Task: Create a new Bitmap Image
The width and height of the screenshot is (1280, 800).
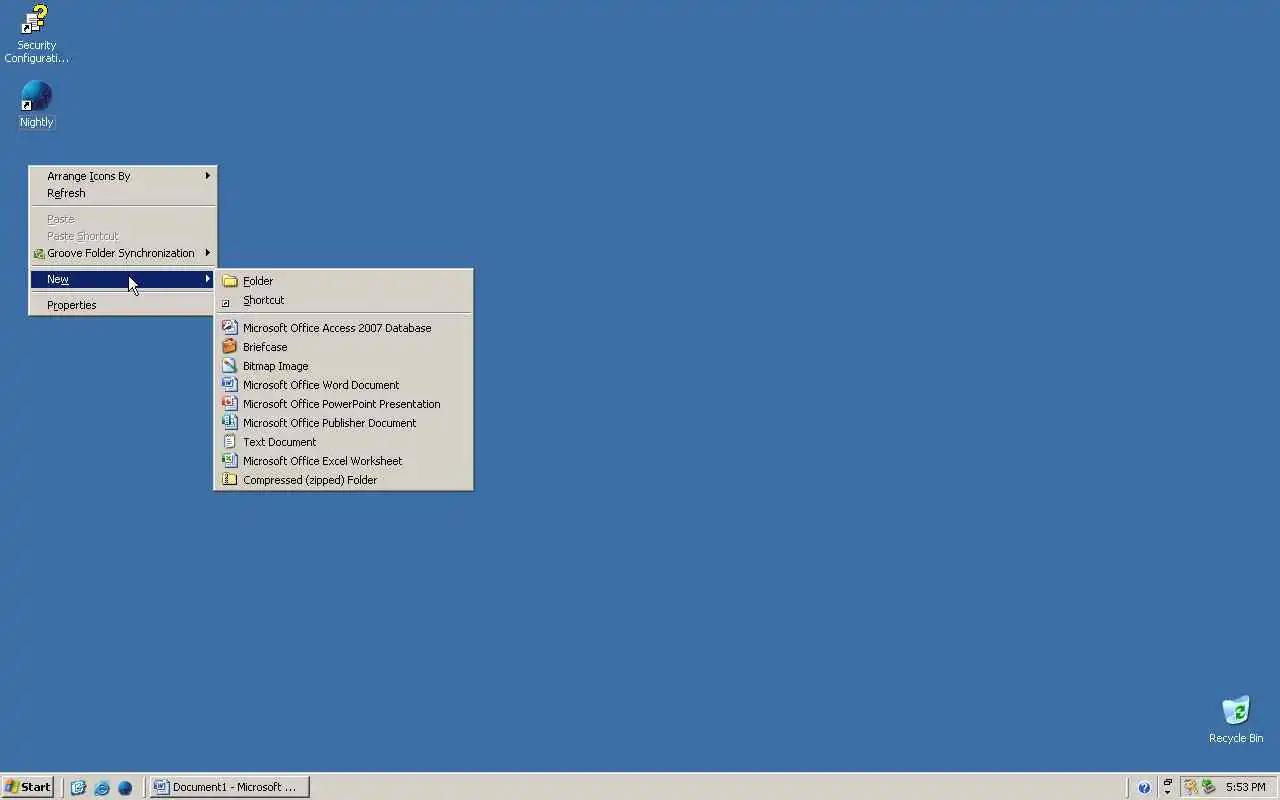Action: (343, 366)
